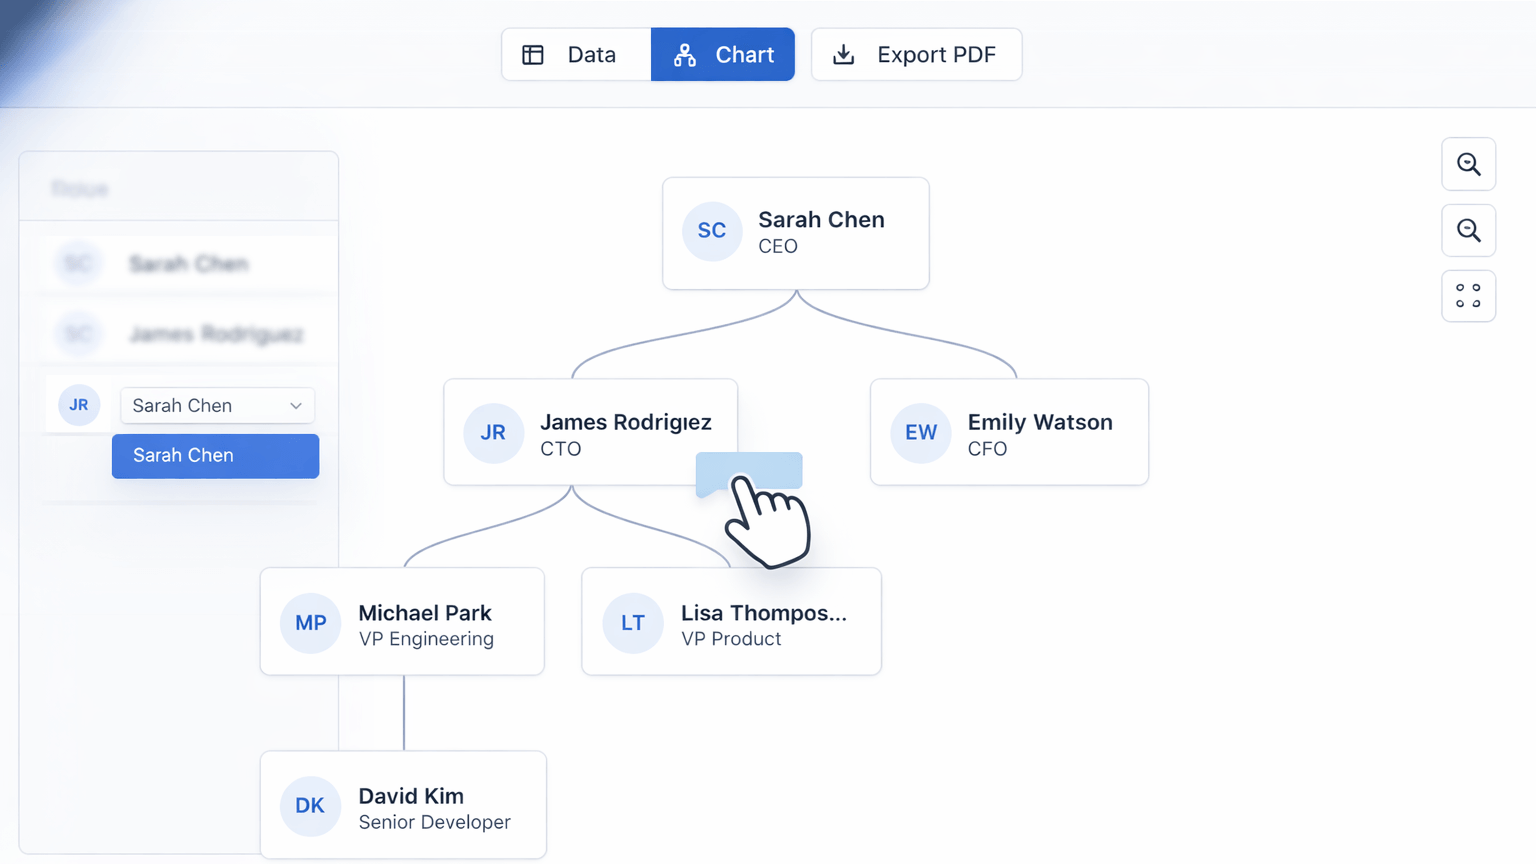This screenshot has height=864, width=1536.
Task: Click the DK avatar on David Kim's card
Action: tap(311, 805)
